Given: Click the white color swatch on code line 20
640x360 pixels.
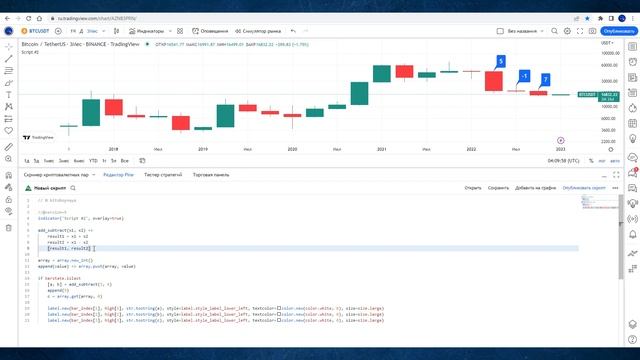Looking at the screenshot, I should [x=279, y=314].
